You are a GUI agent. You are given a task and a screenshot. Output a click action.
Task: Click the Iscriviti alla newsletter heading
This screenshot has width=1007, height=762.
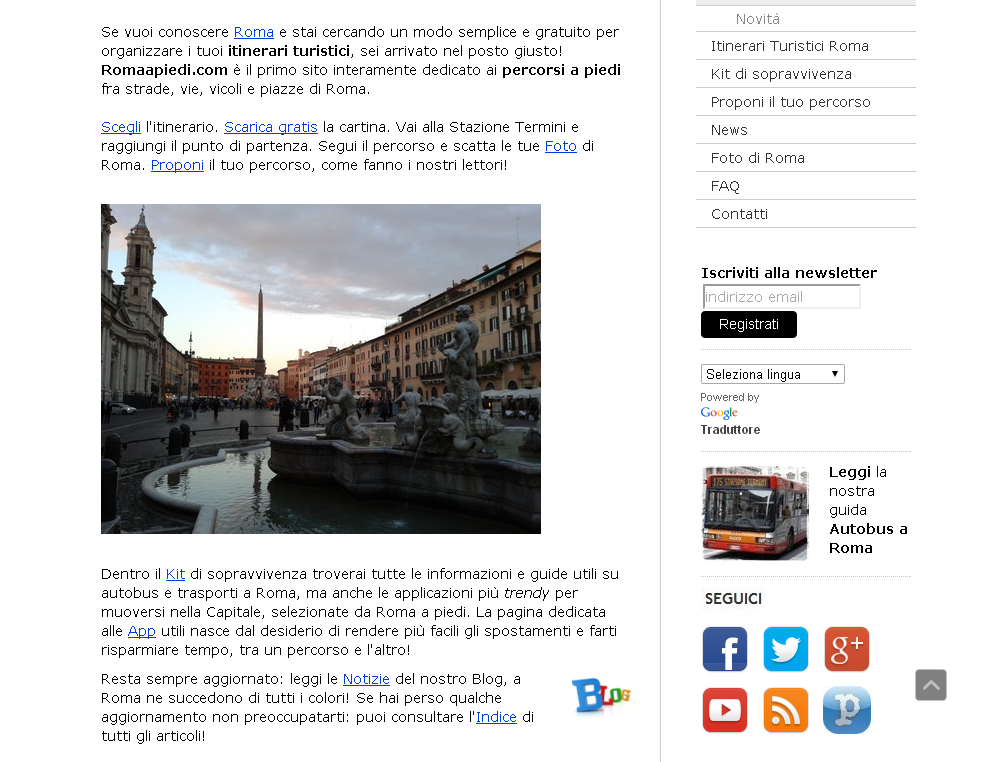coord(789,273)
